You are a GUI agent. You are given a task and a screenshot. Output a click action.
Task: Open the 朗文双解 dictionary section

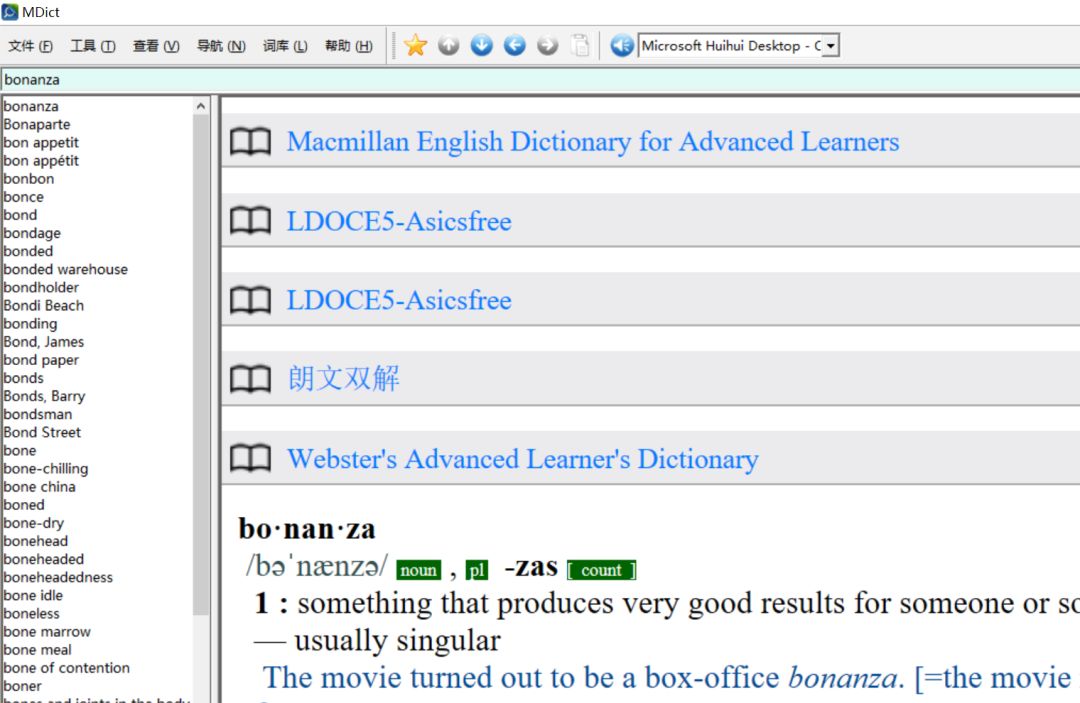pyautogui.click(x=344, y=379)
